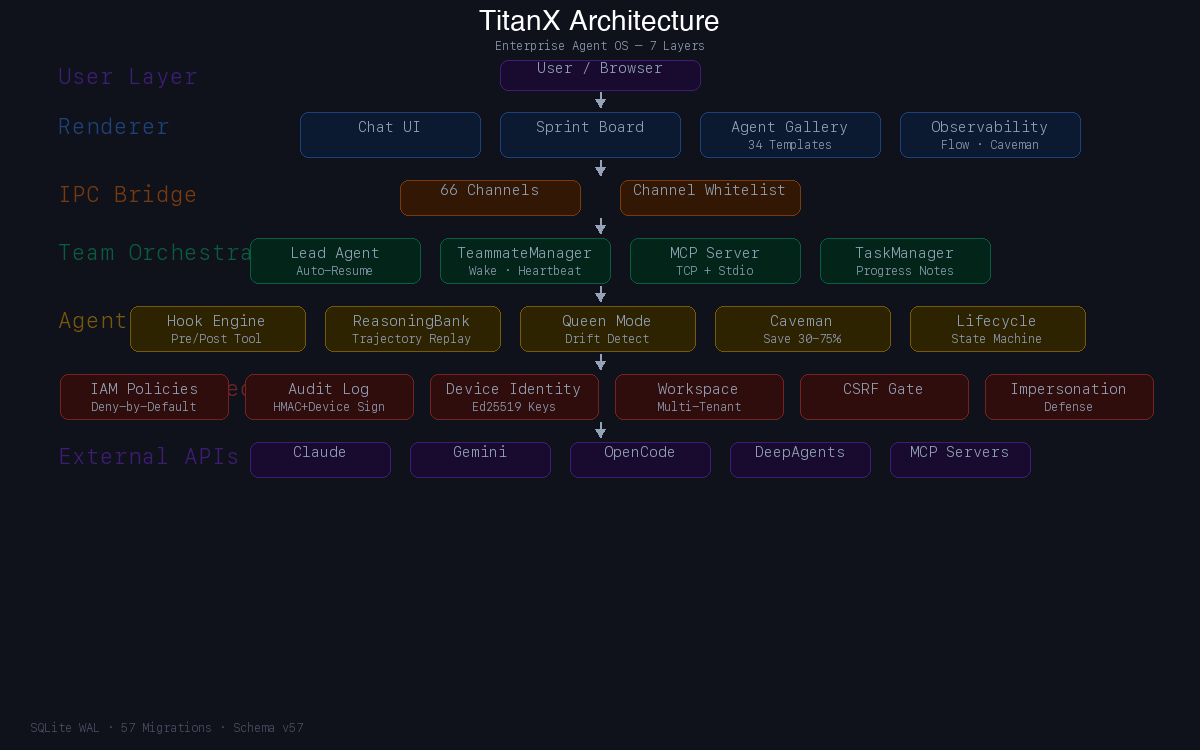Viewport: 1200px width, 750px height.
Task: Click the arrow above Team Orchestration row
Action: click(x=600, y=227)
